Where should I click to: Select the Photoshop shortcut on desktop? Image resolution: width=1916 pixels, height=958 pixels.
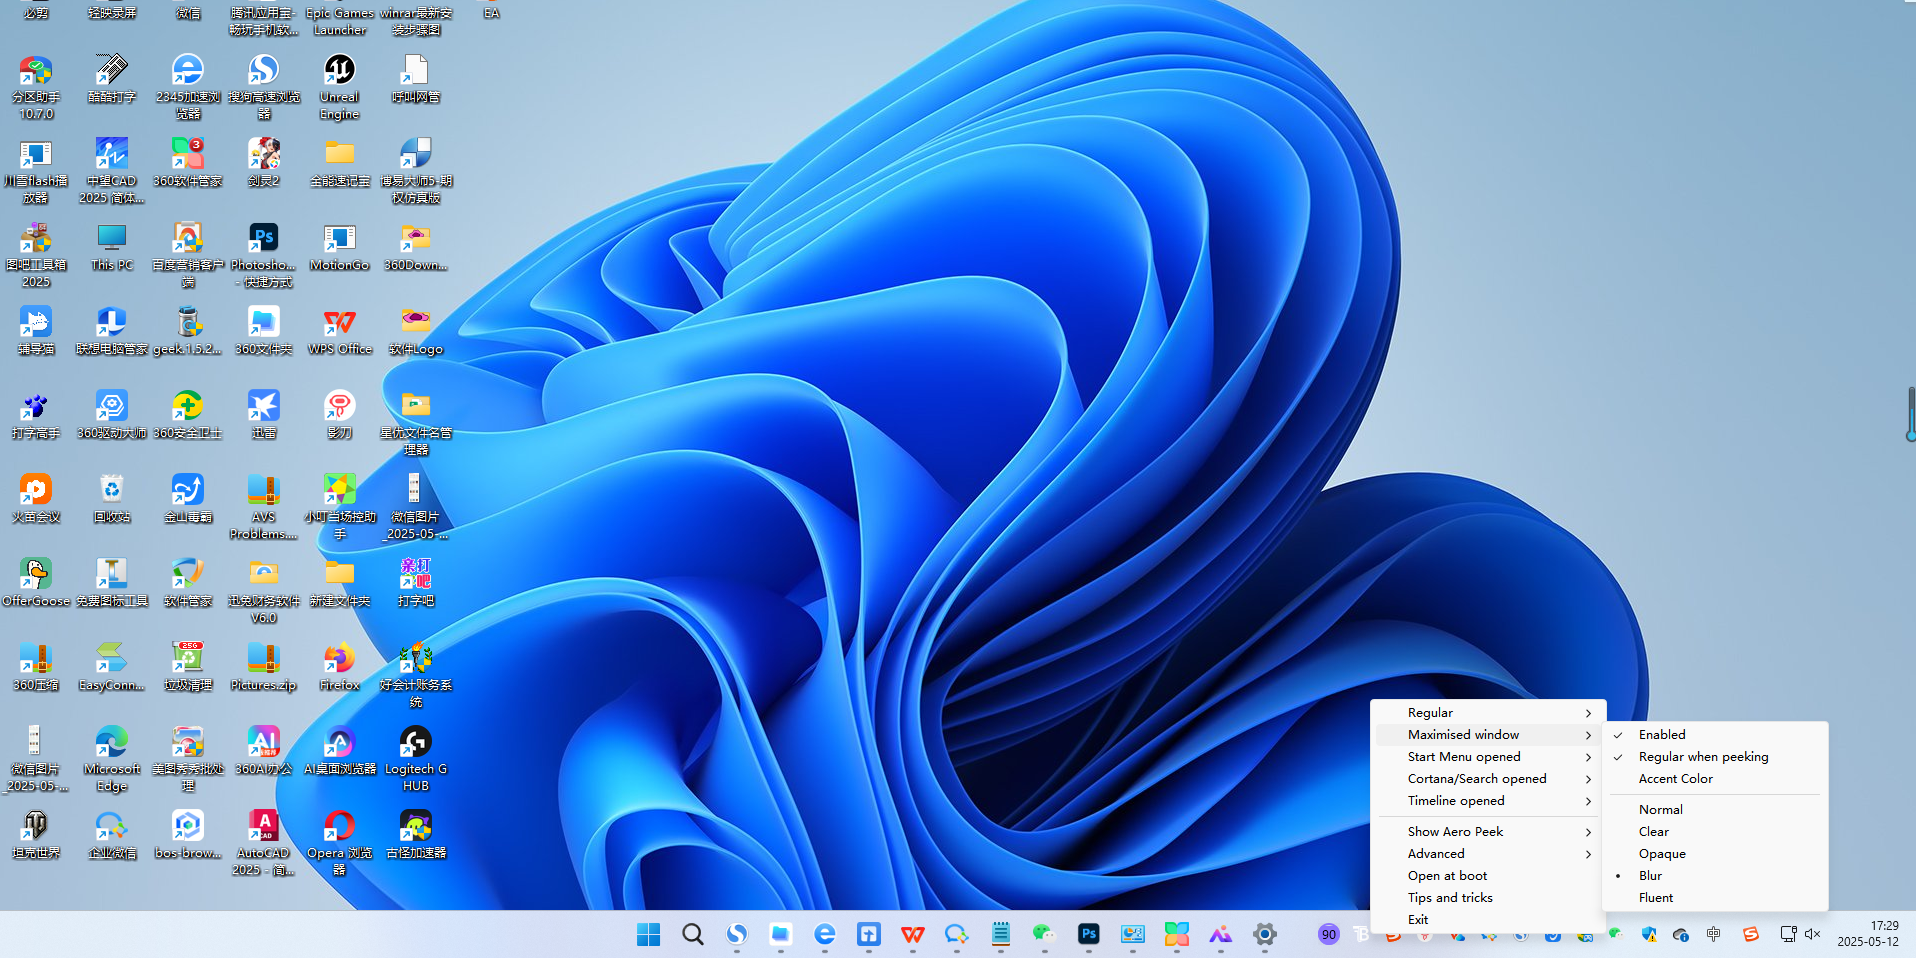[x=263, y=255]
